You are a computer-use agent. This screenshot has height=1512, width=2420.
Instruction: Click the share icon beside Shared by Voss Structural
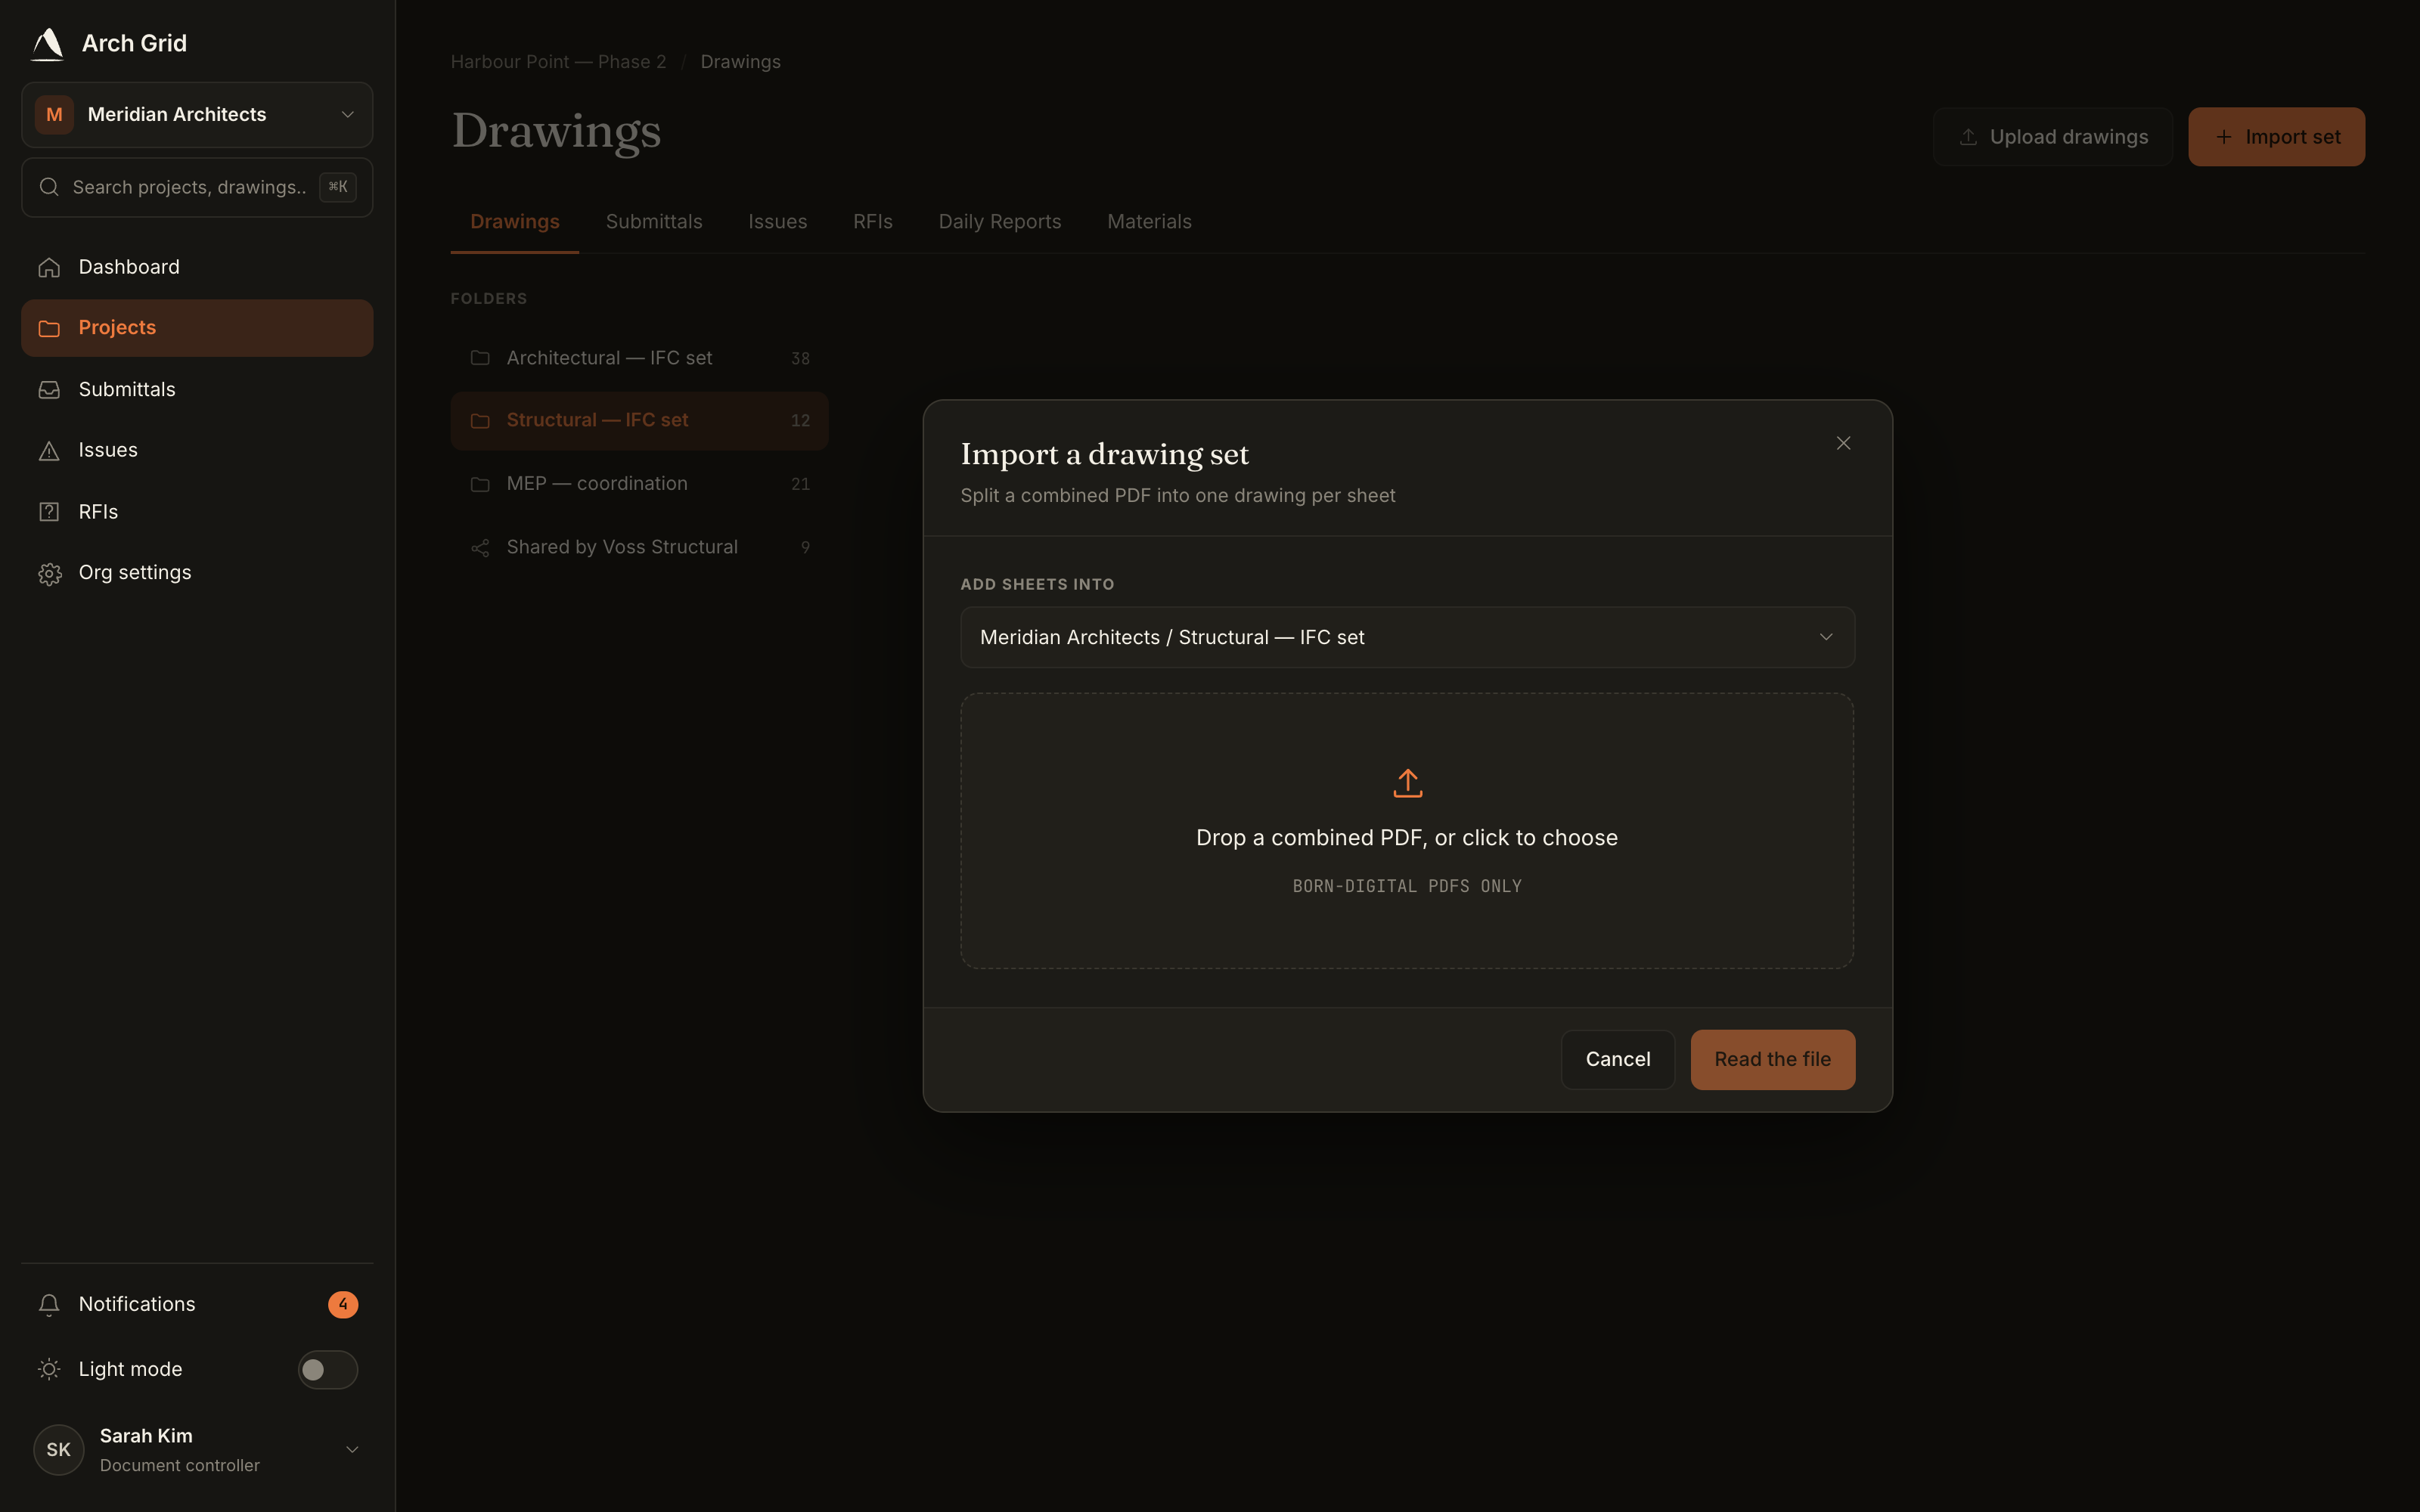pyautogui.click(x=480, y=547)
